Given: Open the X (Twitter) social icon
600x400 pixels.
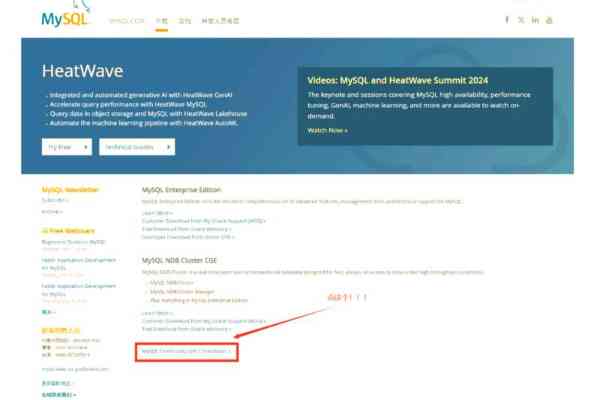Looking at the screenshot, I should pyautogui.click(x=521, y=20).
